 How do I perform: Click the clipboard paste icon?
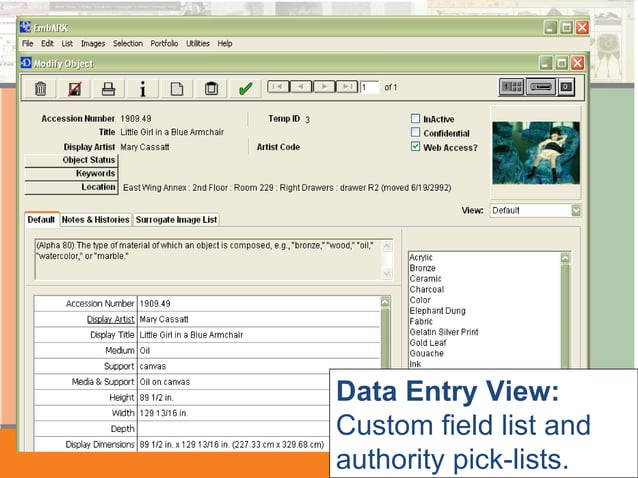click(x=210, y=88)
